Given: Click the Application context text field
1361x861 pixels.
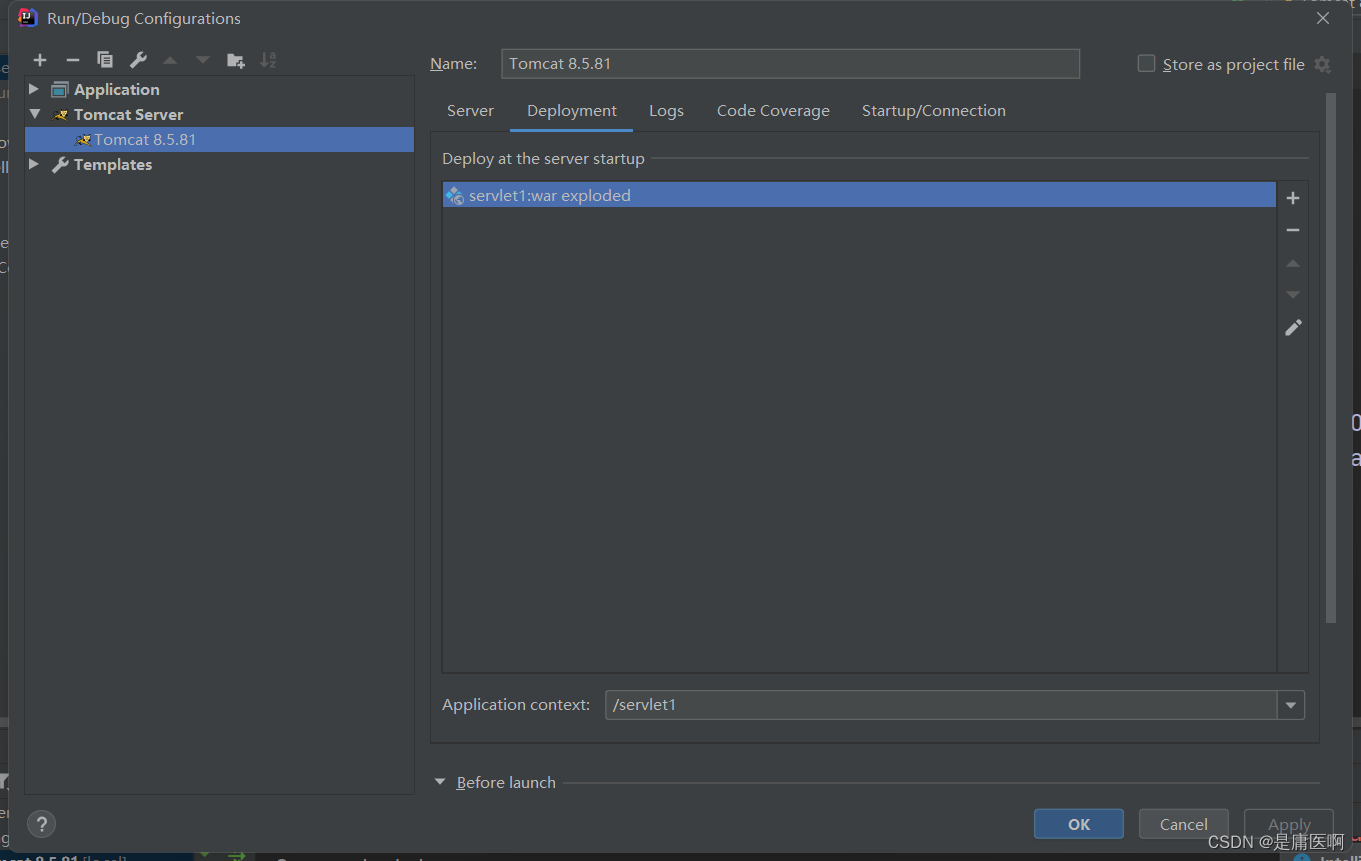Looking at the screenshot, I should (x=941, y=705).
